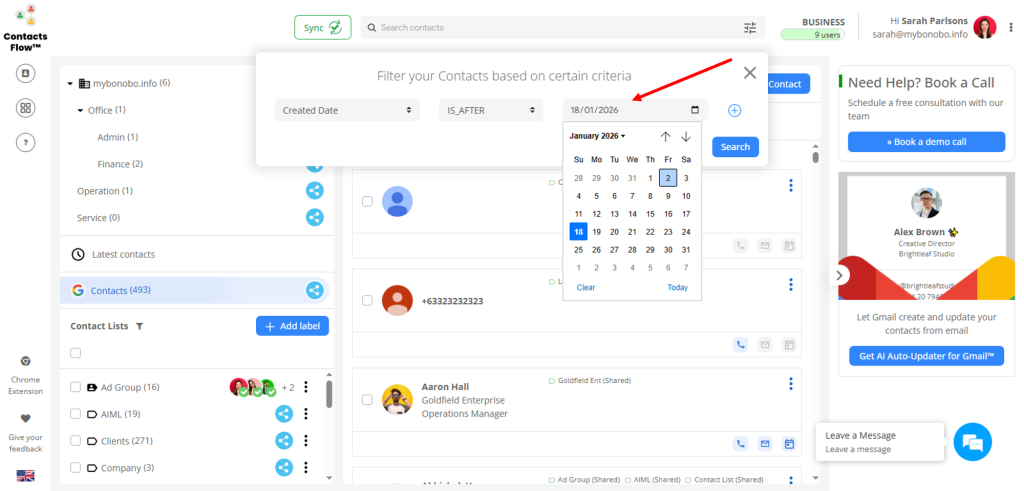1024x491 pixels.
Task: Click the date input field showing 18/01/2026
Action: [625, 110]
